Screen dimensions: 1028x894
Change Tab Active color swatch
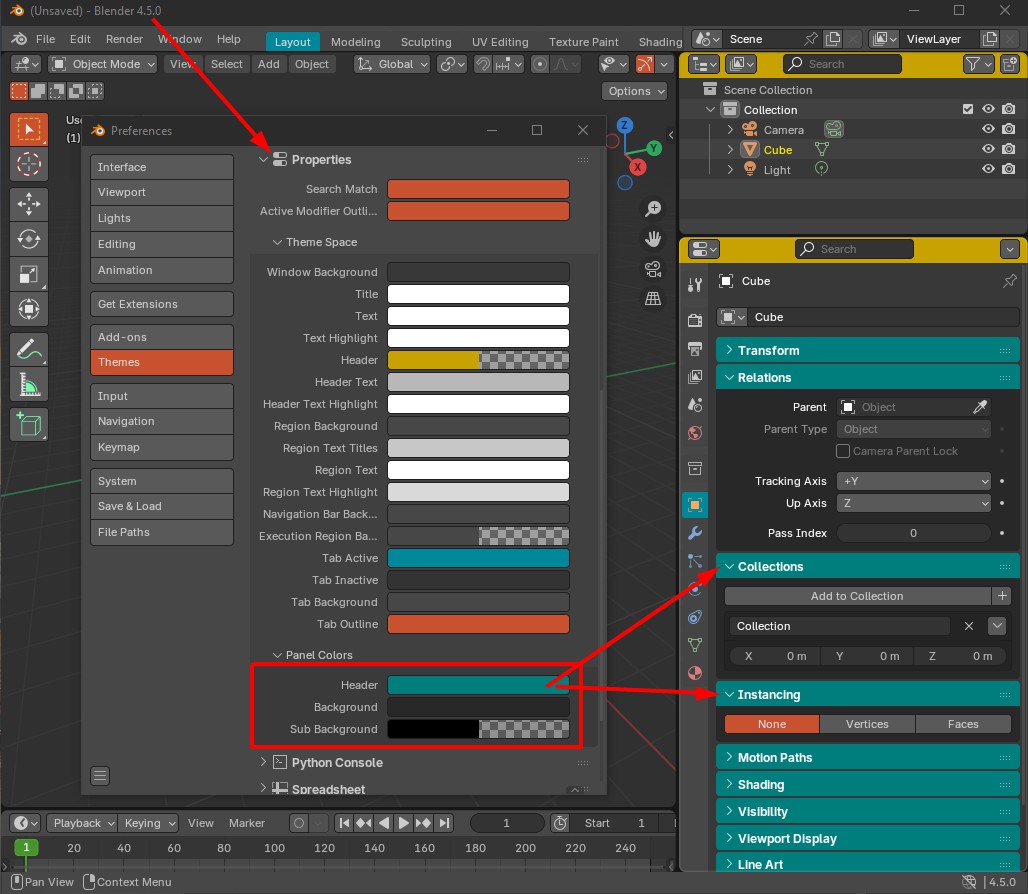tap(478, 558)
